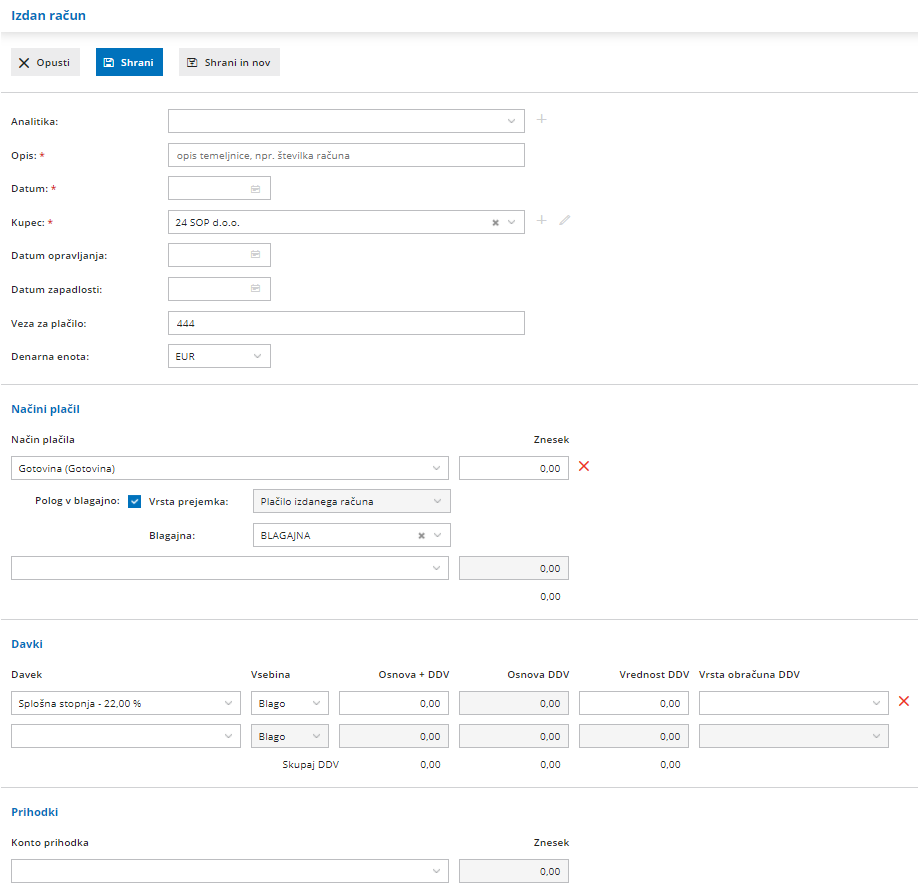Image resolution: width=919 pixels, height=887 pixels.
Task: Remove the Gotovina payment row
Action: (x=584, y=466)
